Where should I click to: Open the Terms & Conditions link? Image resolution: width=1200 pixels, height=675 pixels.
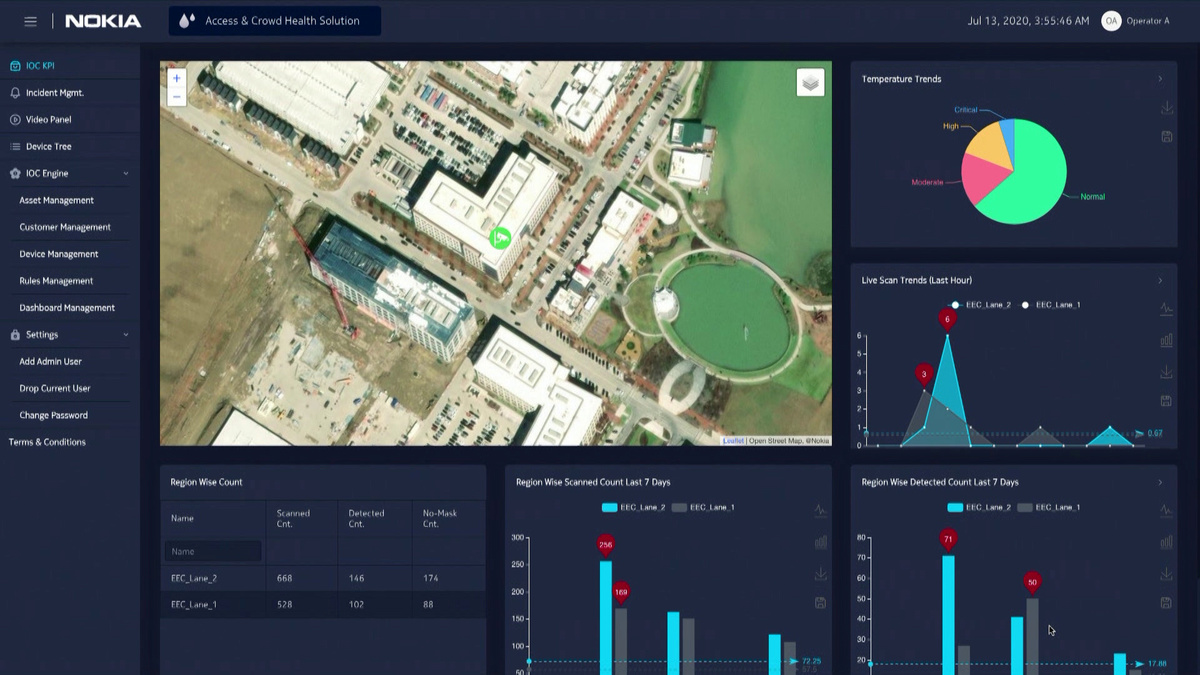click(x=47, y=442)
